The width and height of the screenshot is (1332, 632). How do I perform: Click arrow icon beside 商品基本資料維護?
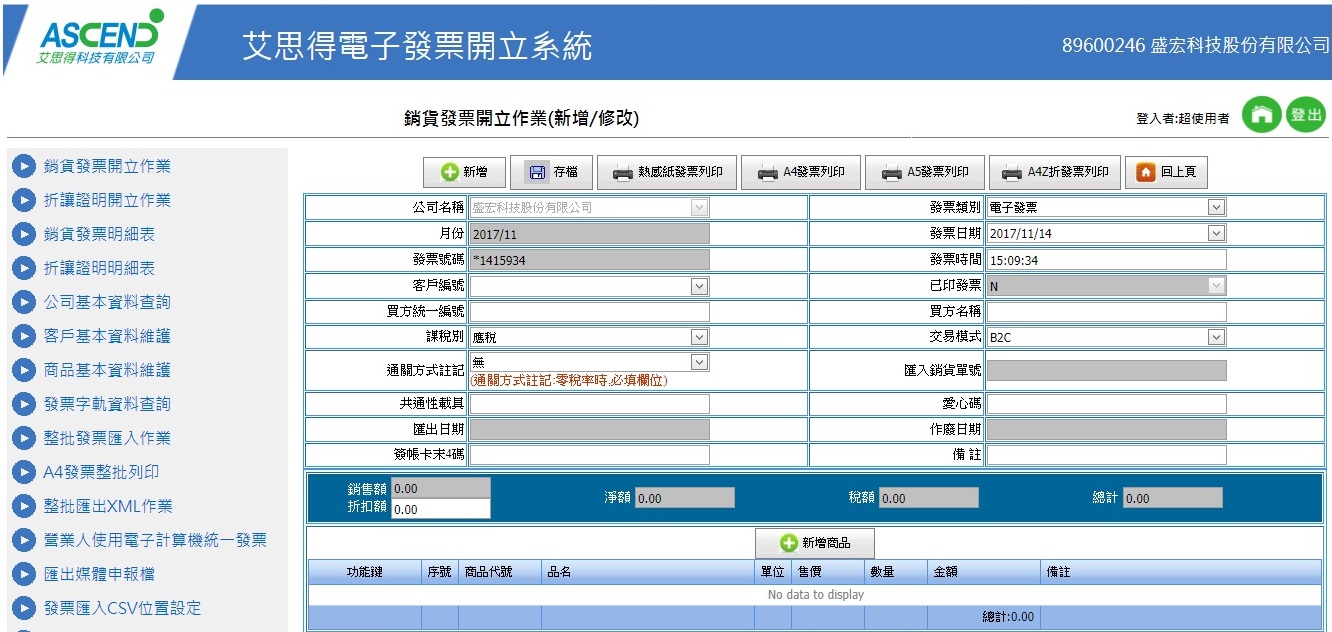(x=23, y=370)
